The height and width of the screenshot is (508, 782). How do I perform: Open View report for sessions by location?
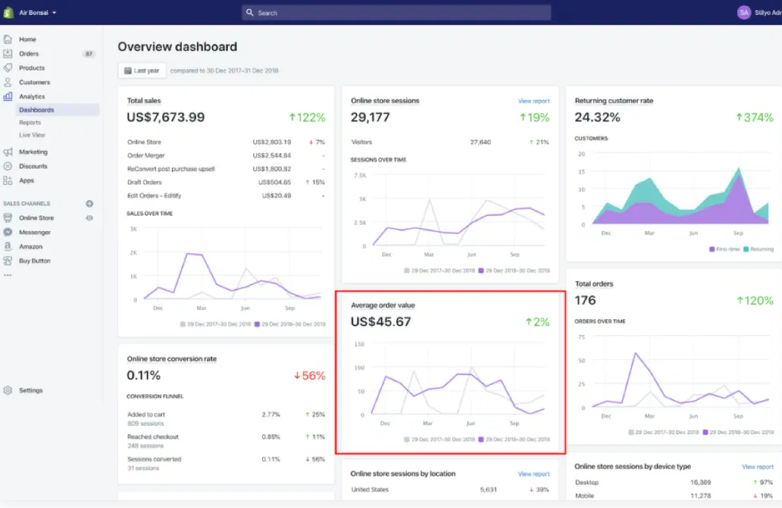pos(534,474)
